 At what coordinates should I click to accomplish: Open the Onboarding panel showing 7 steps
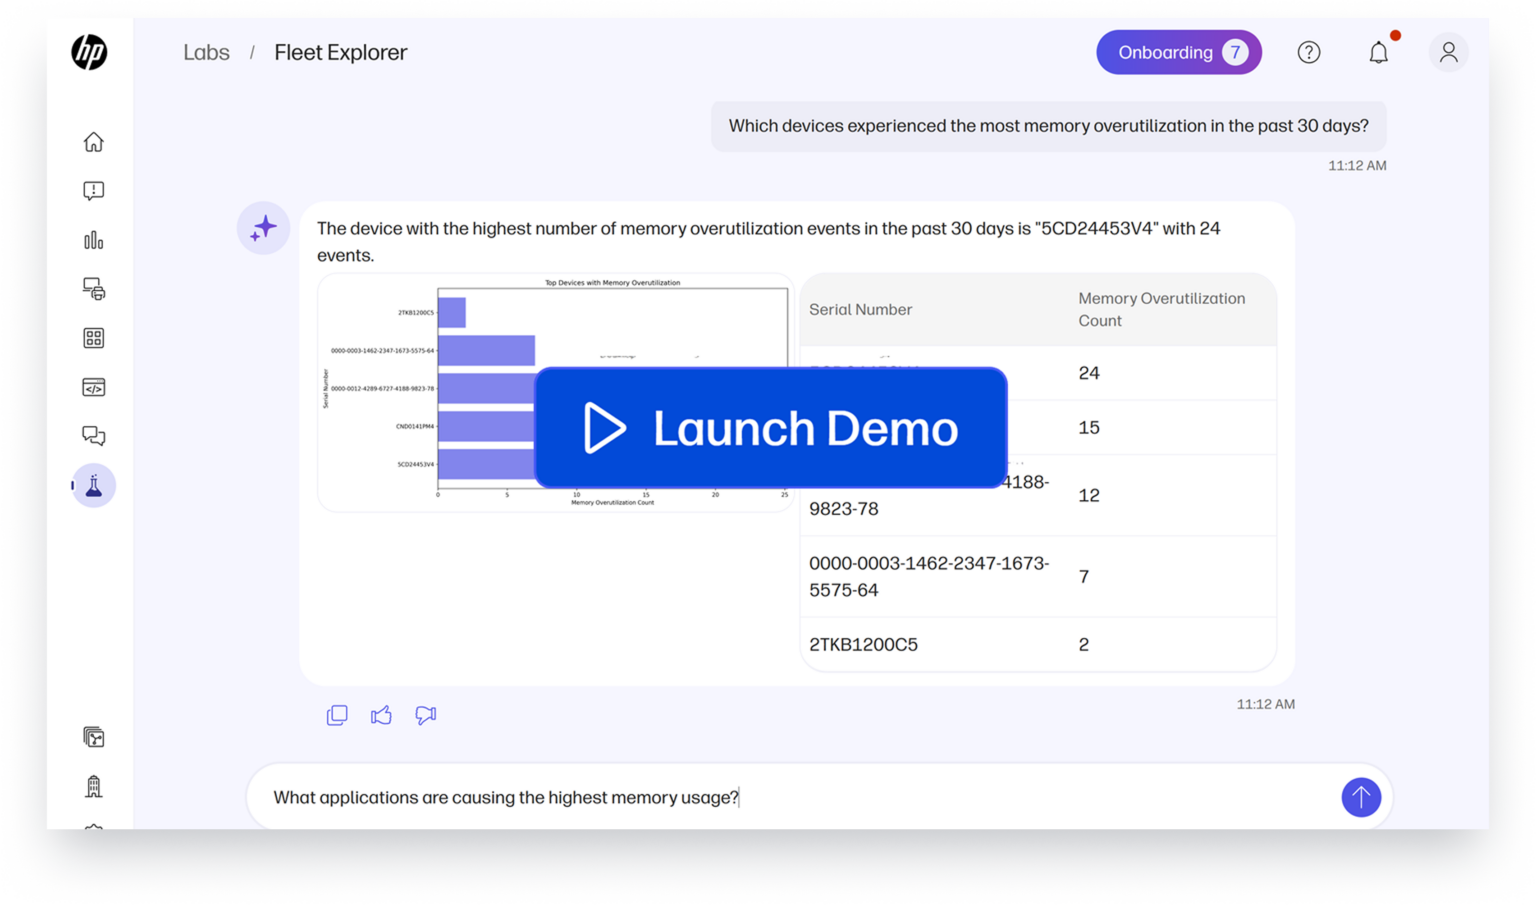[1179, 52]
